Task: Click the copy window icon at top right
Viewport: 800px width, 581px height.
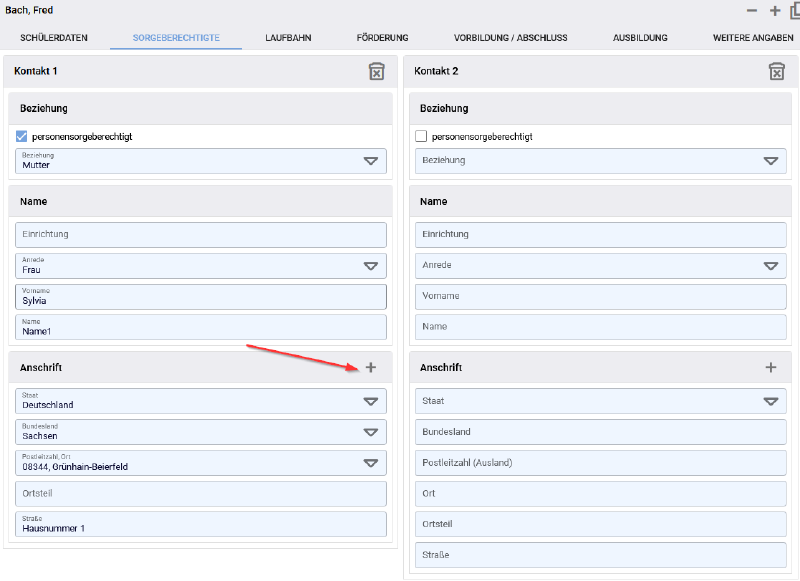Action: [x=795, y=10]
